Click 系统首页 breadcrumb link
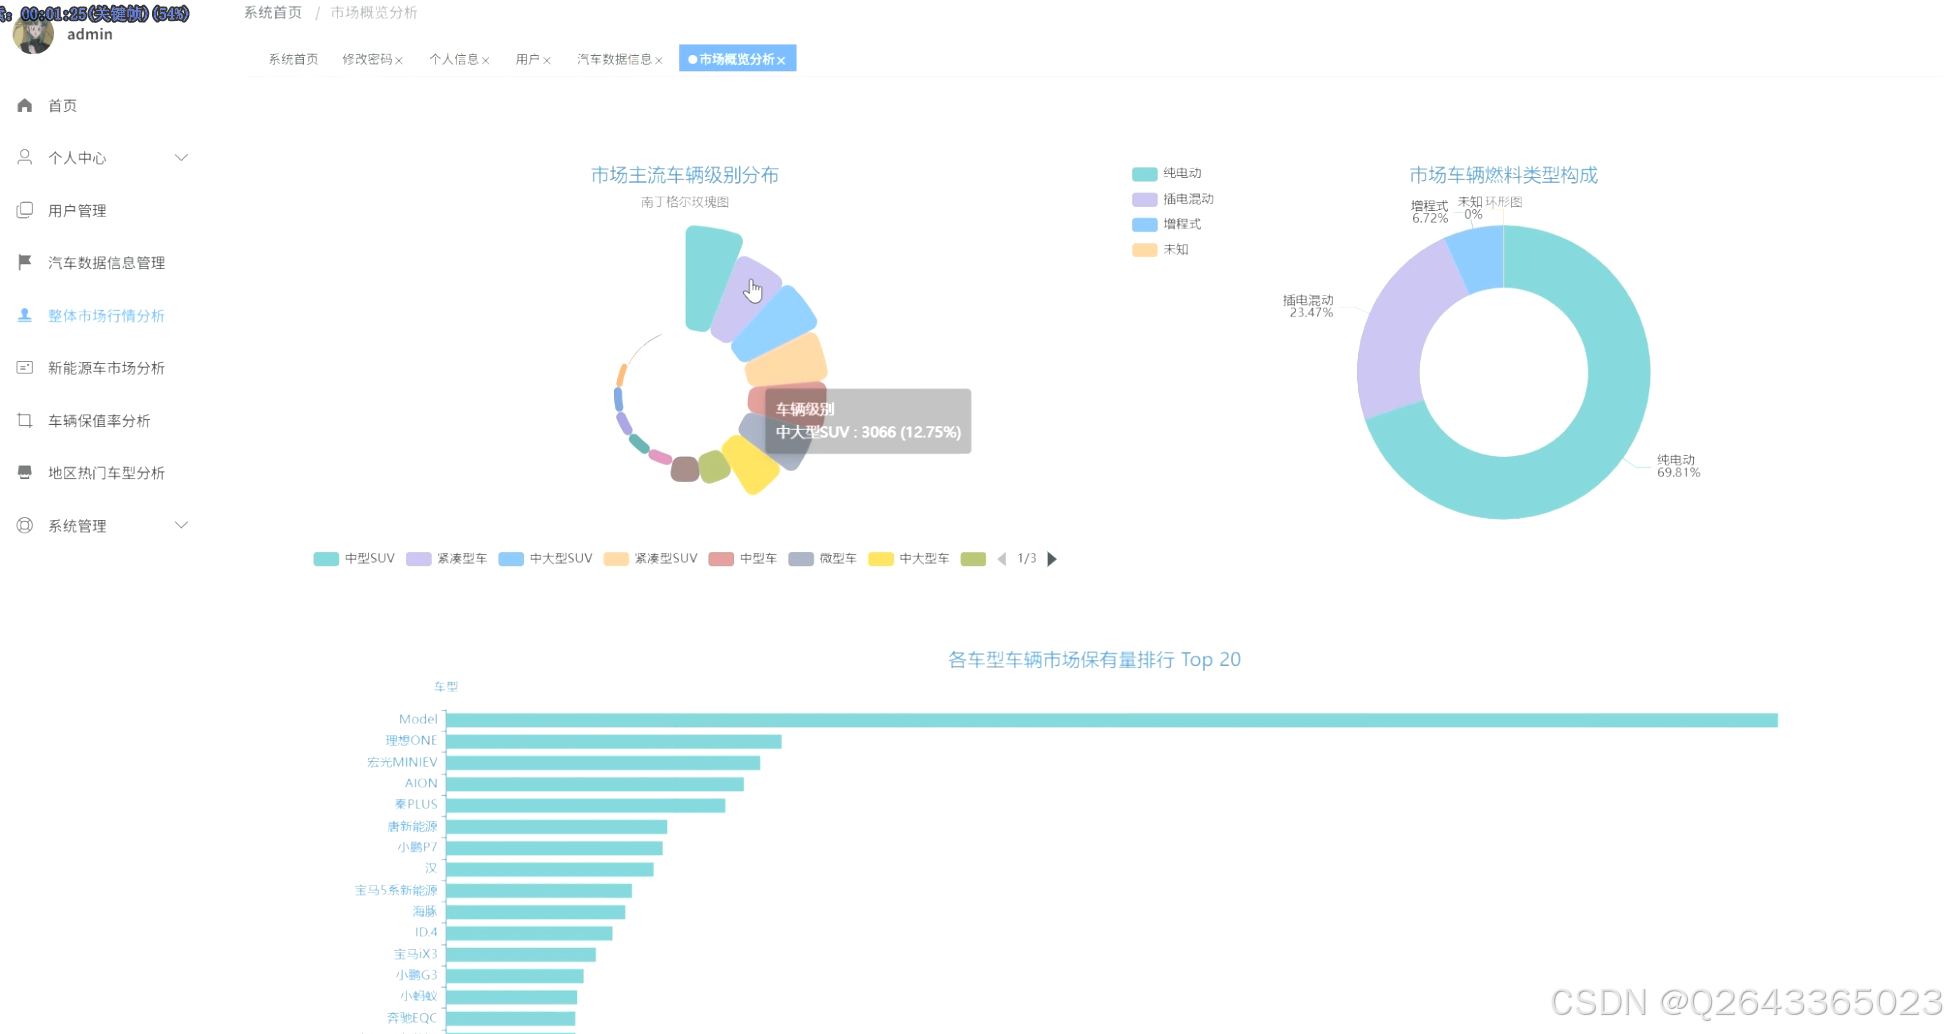Screen dimensions: 1947x1034 [x=273, y=12]
